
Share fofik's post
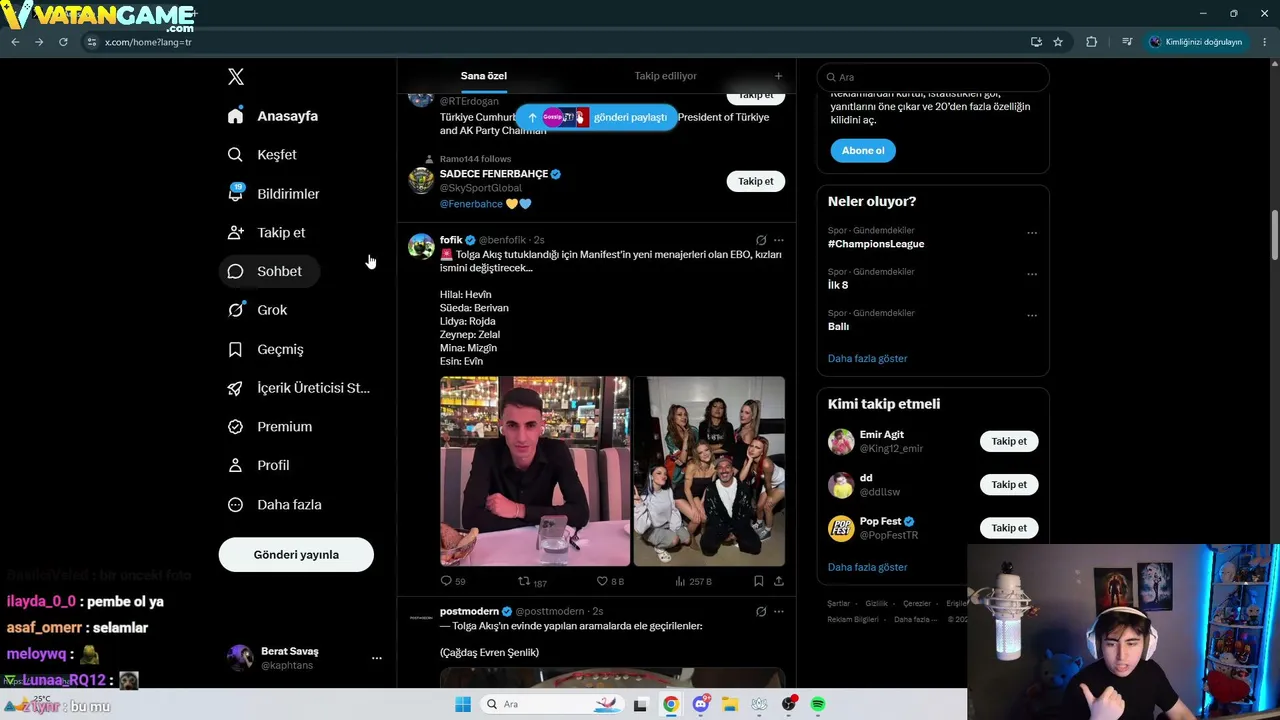(x=779, y=581)
